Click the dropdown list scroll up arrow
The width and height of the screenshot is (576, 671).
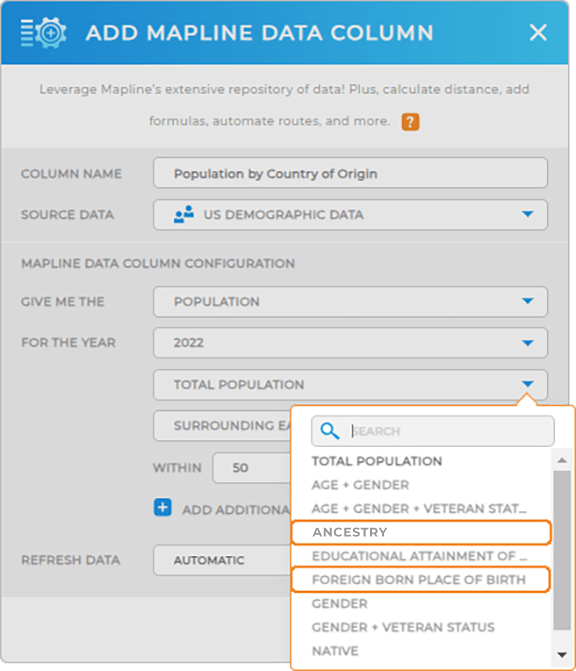[562, 460]
